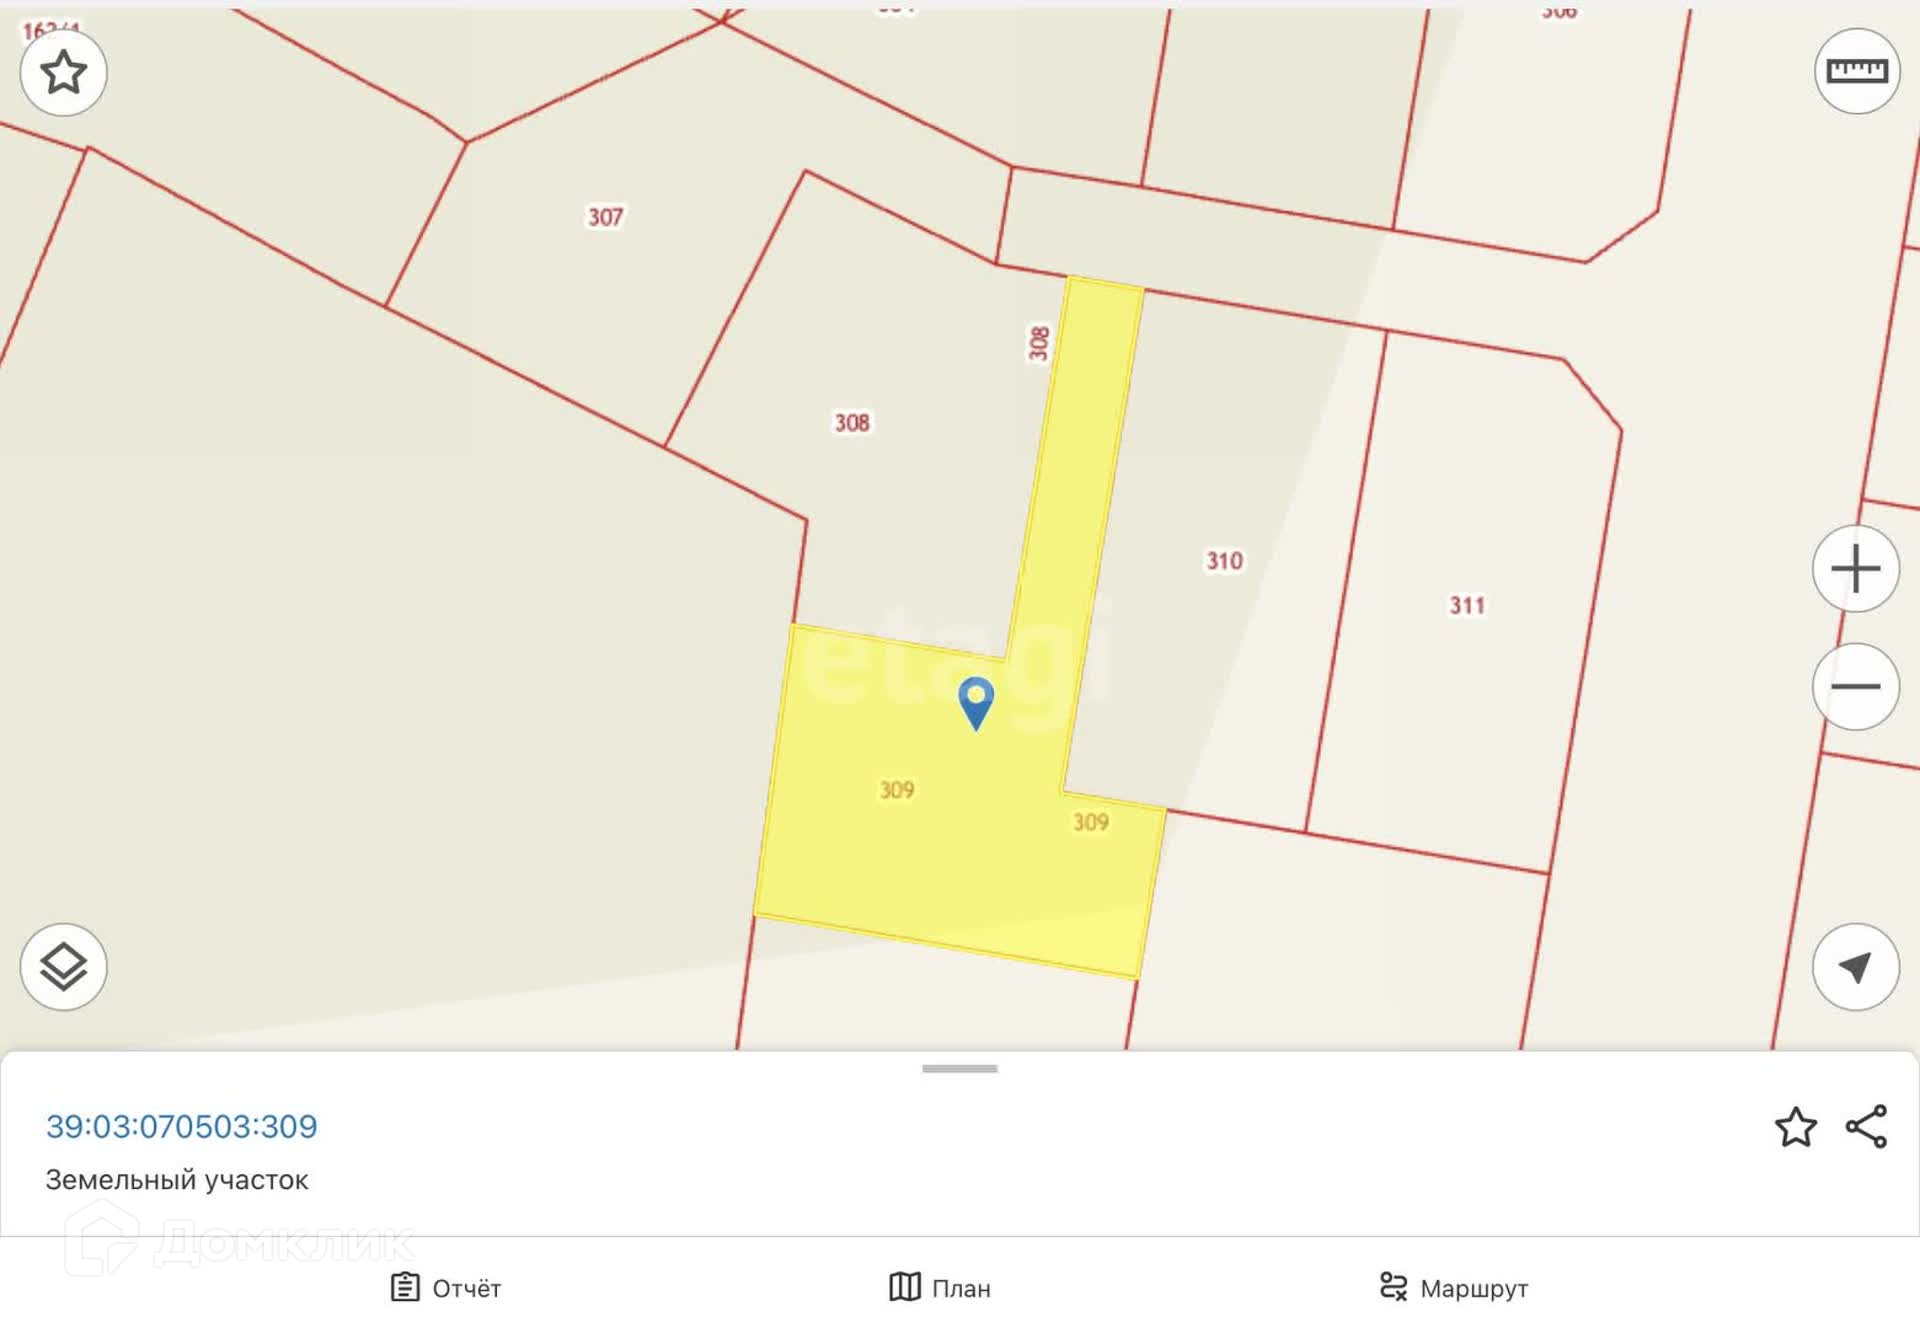Add parcel to favorites star in info panel
This screenshot has width=1920, height=1328.
pyautogui.click(x=1796, y=1127)
